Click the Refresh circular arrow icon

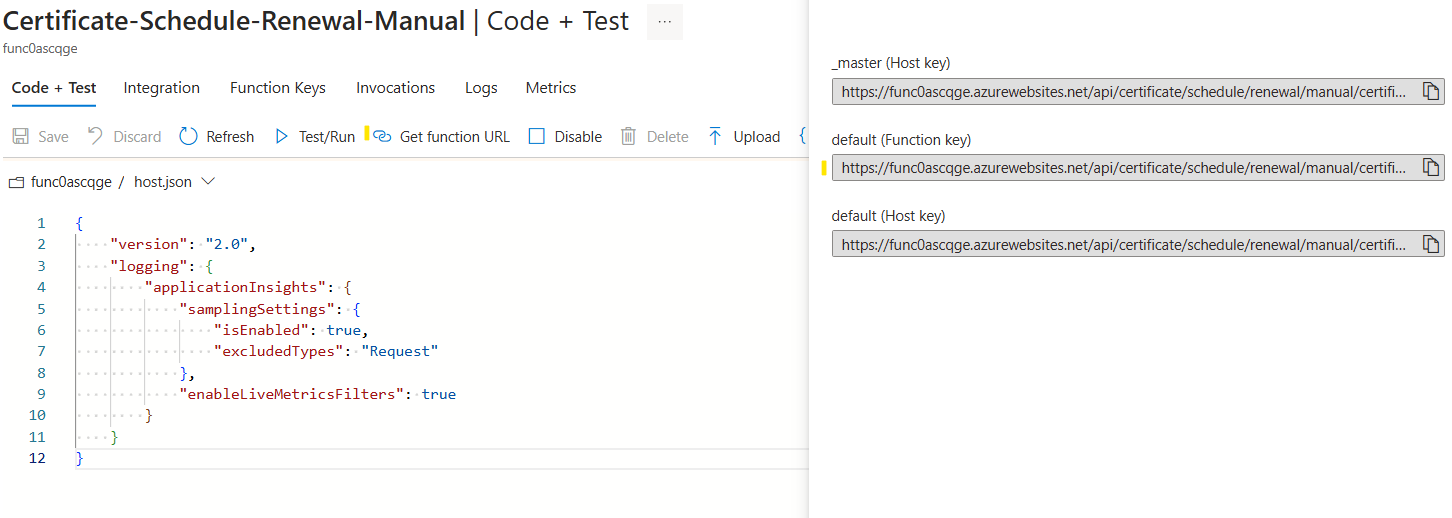tap(188, 136)
